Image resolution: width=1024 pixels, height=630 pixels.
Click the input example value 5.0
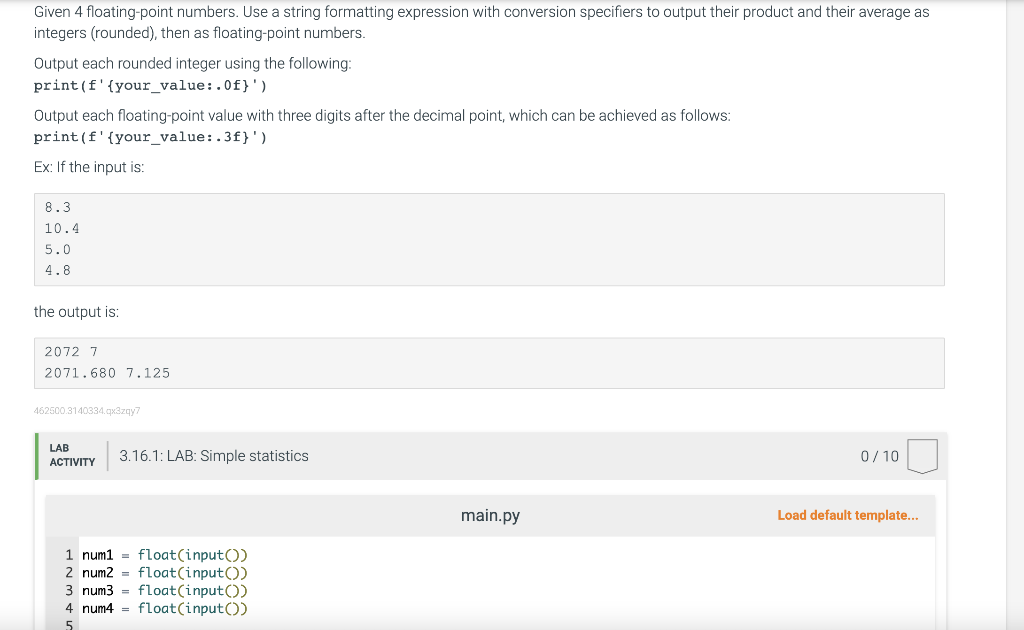57,249
